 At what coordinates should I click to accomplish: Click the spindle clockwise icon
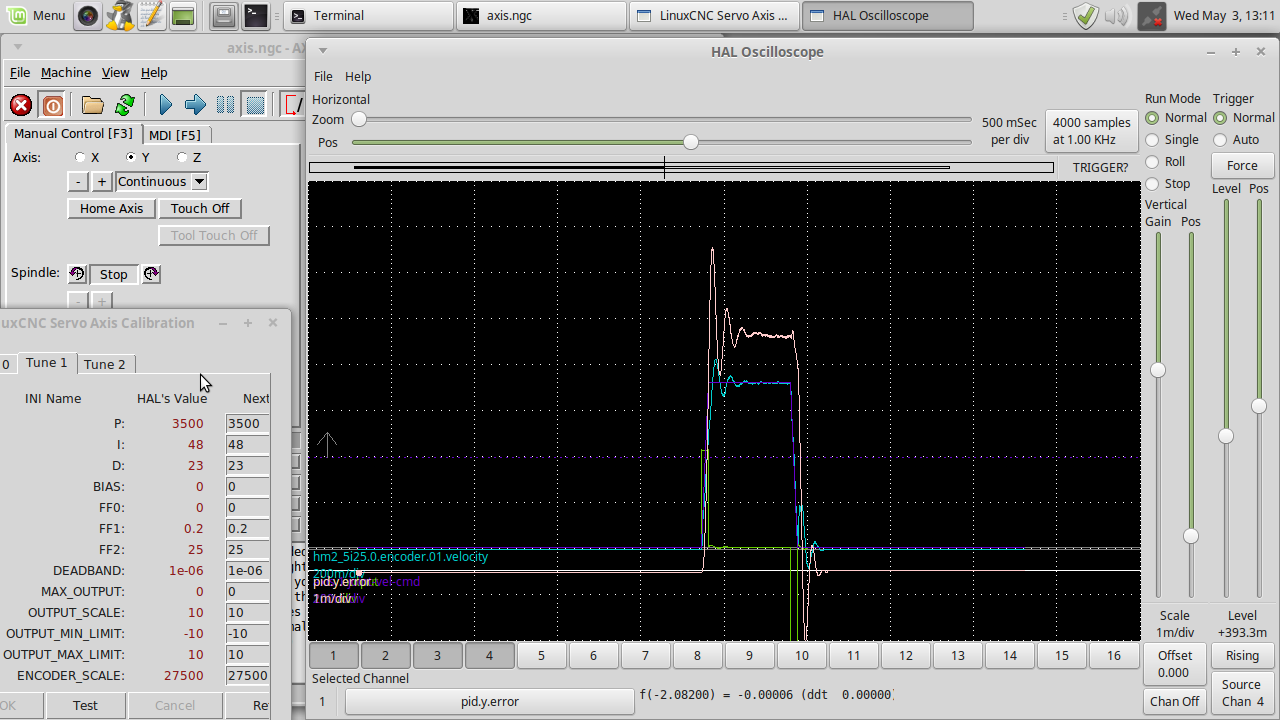tap(151, 274)
